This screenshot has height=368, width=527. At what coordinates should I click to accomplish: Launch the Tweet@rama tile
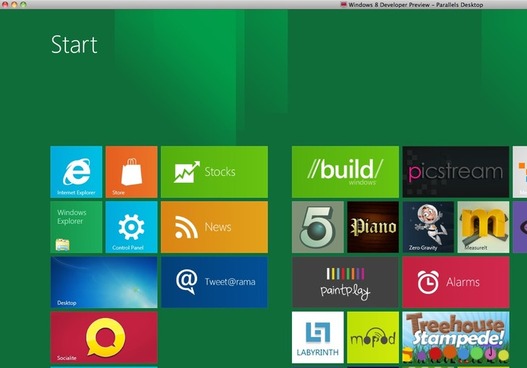click(214, 282)
